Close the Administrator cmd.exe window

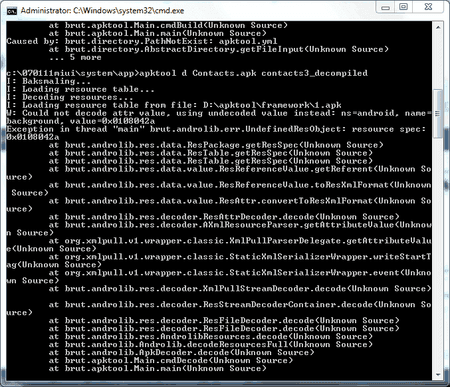[x=429, y=7]
